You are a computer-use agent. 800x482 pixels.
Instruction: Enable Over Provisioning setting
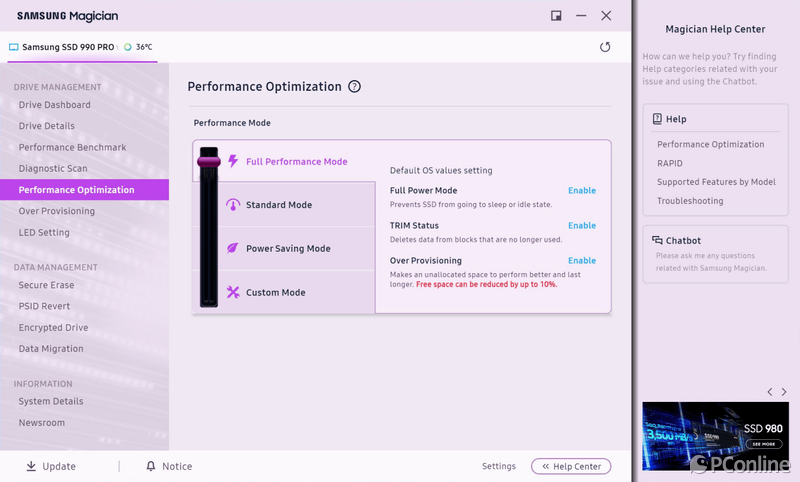[581, 261]
